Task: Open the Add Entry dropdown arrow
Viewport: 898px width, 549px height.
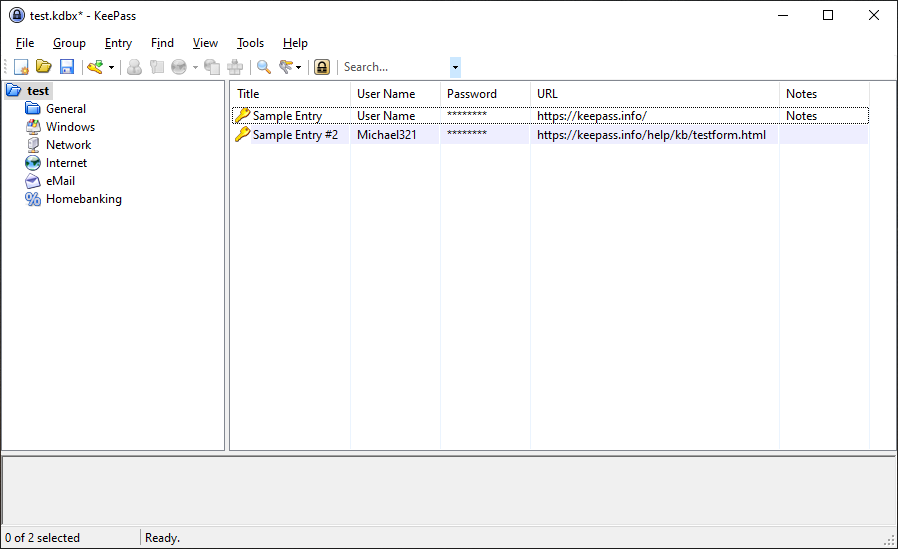Action: pyautogui.click(x=112, y=68)
